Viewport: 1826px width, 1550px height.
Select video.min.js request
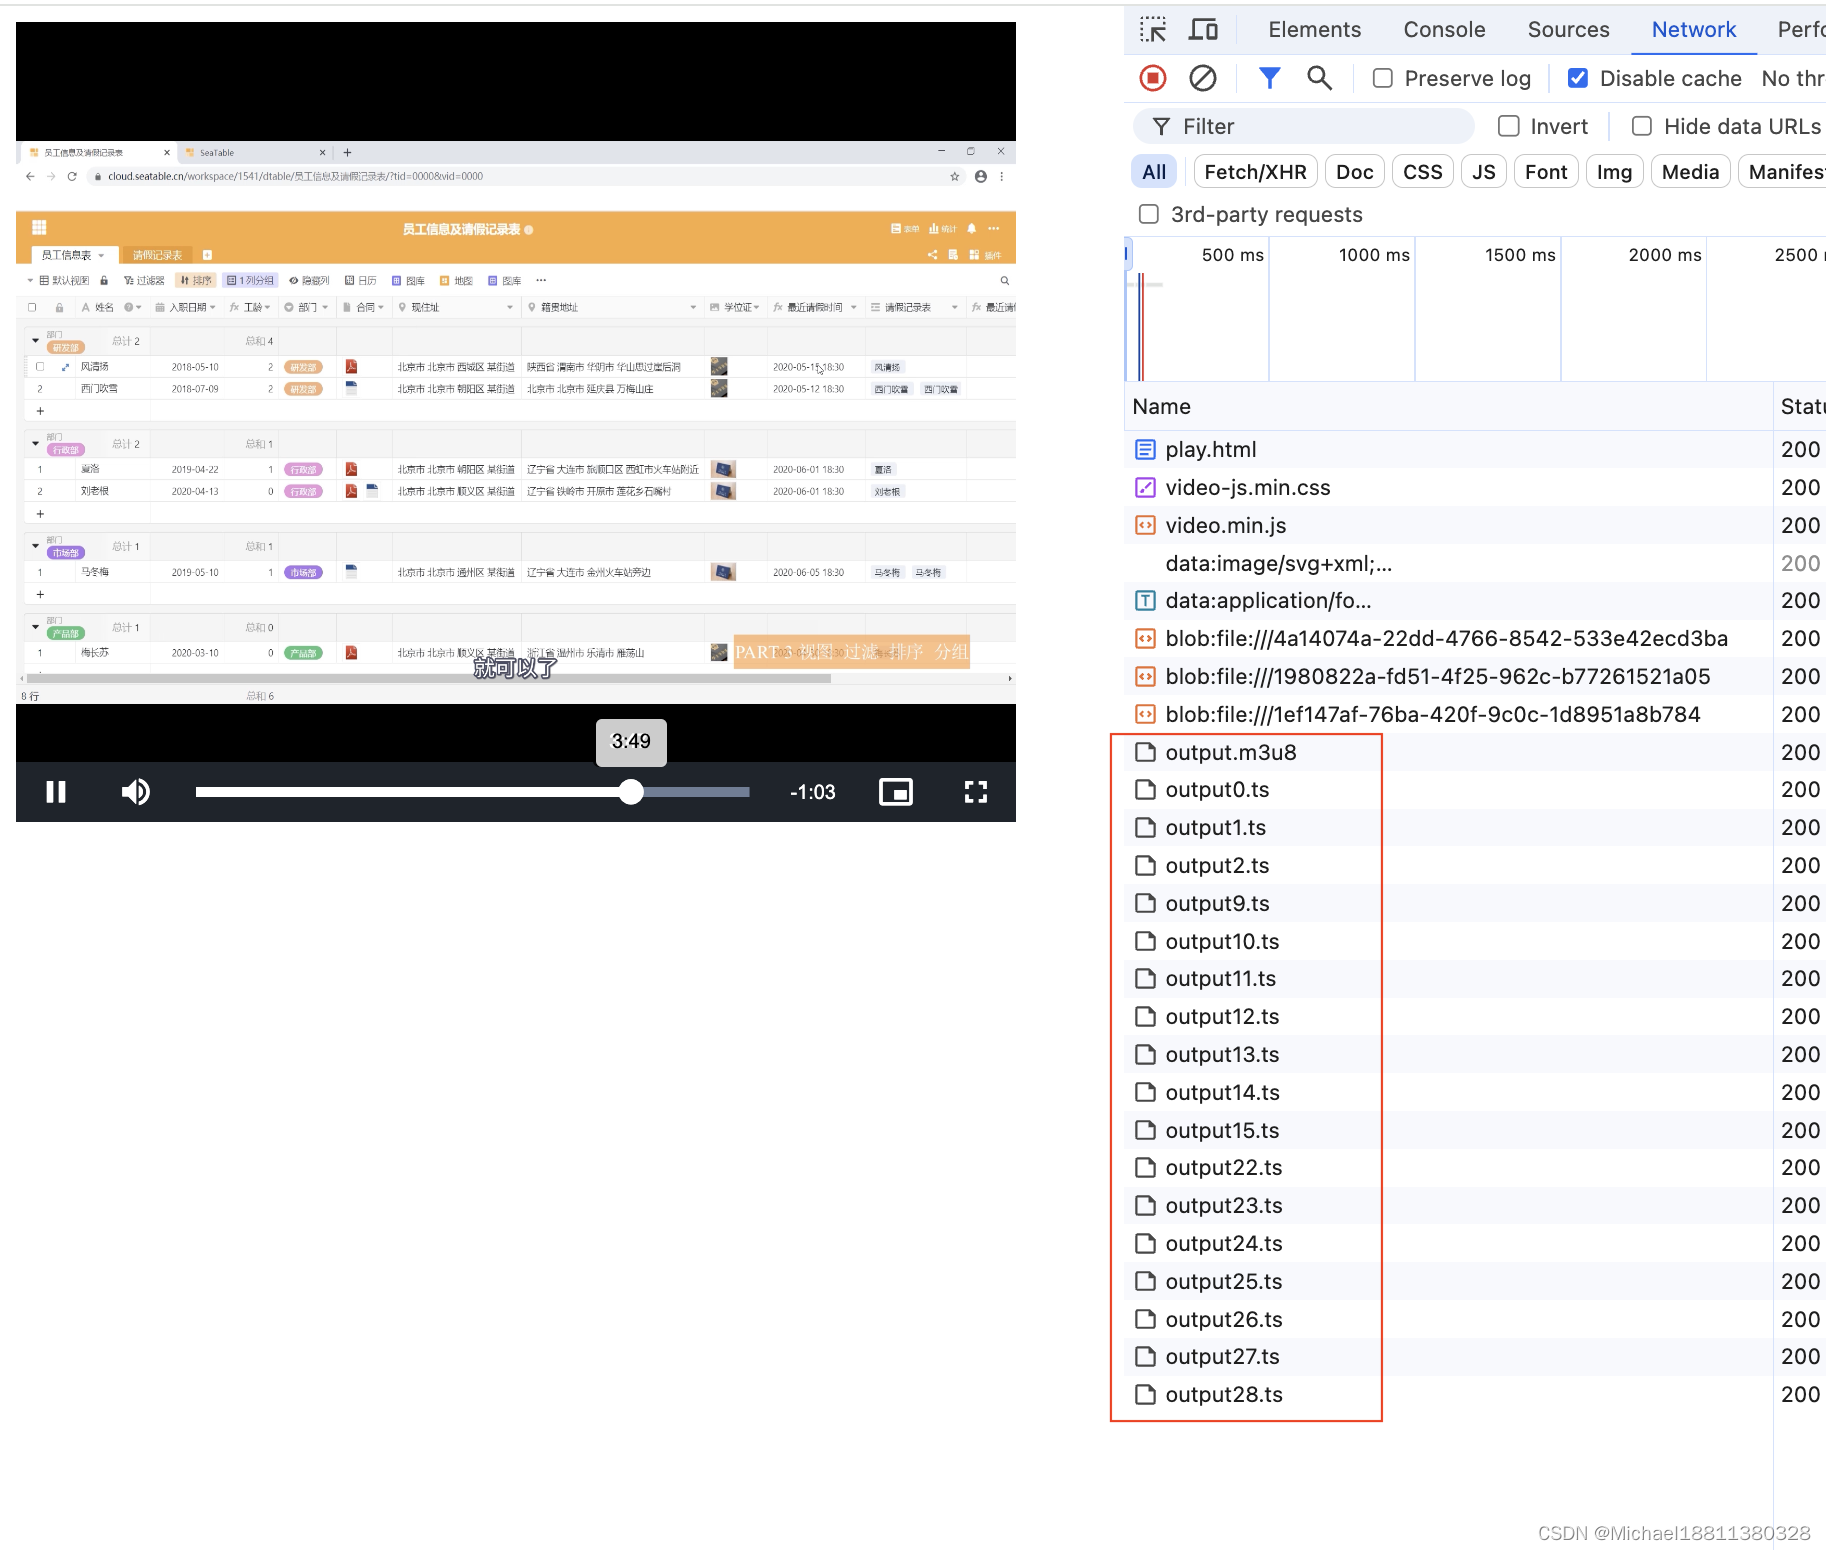[1448, 525]
